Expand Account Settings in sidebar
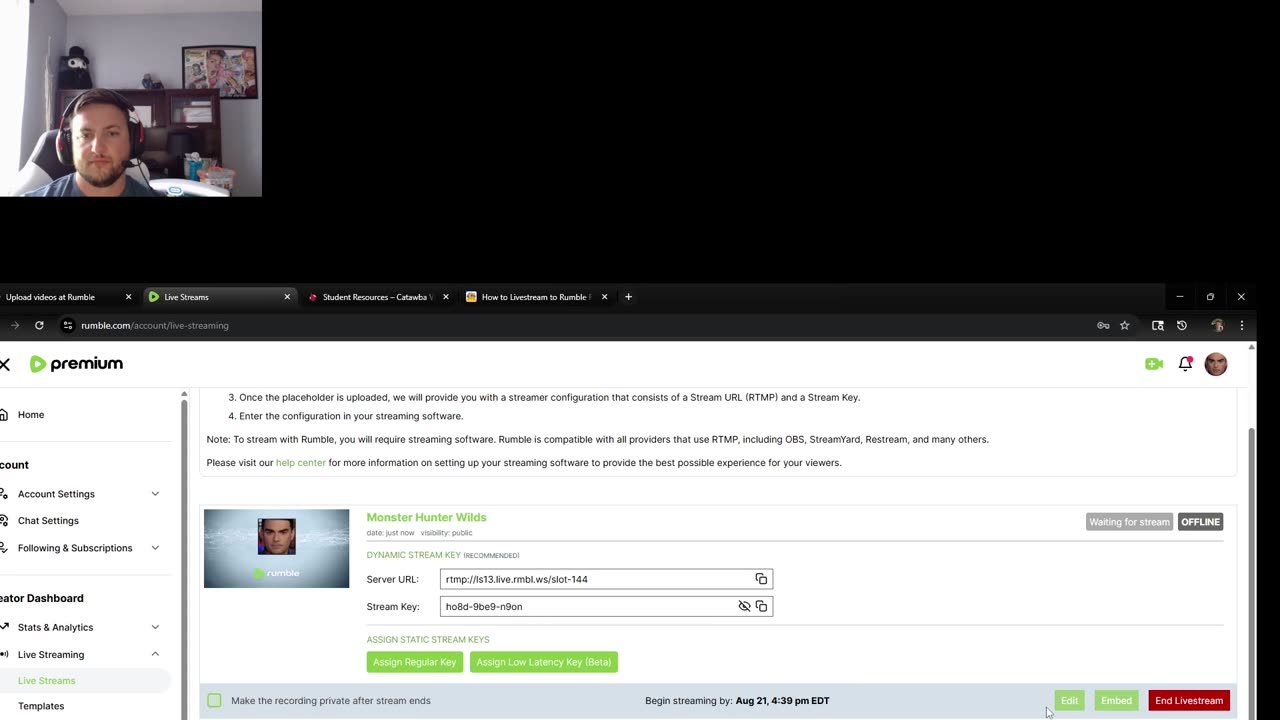Viewport: 1280px width, 720px height. click(x=155, y=494)
